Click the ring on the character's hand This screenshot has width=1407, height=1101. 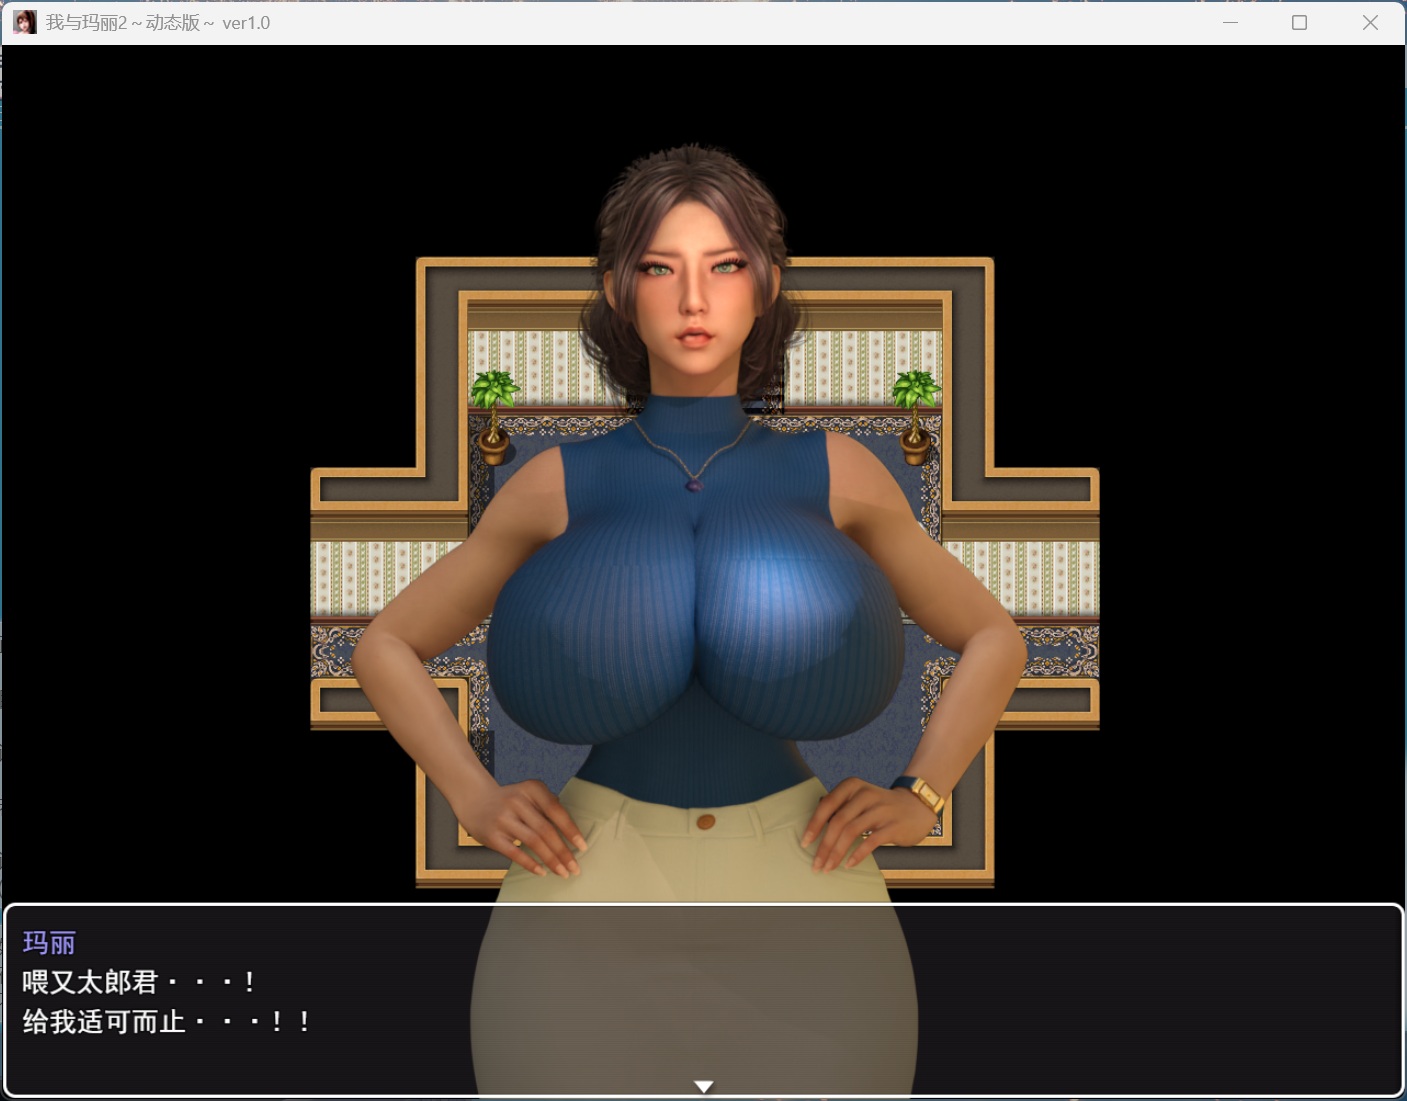(x=517, y=841)
